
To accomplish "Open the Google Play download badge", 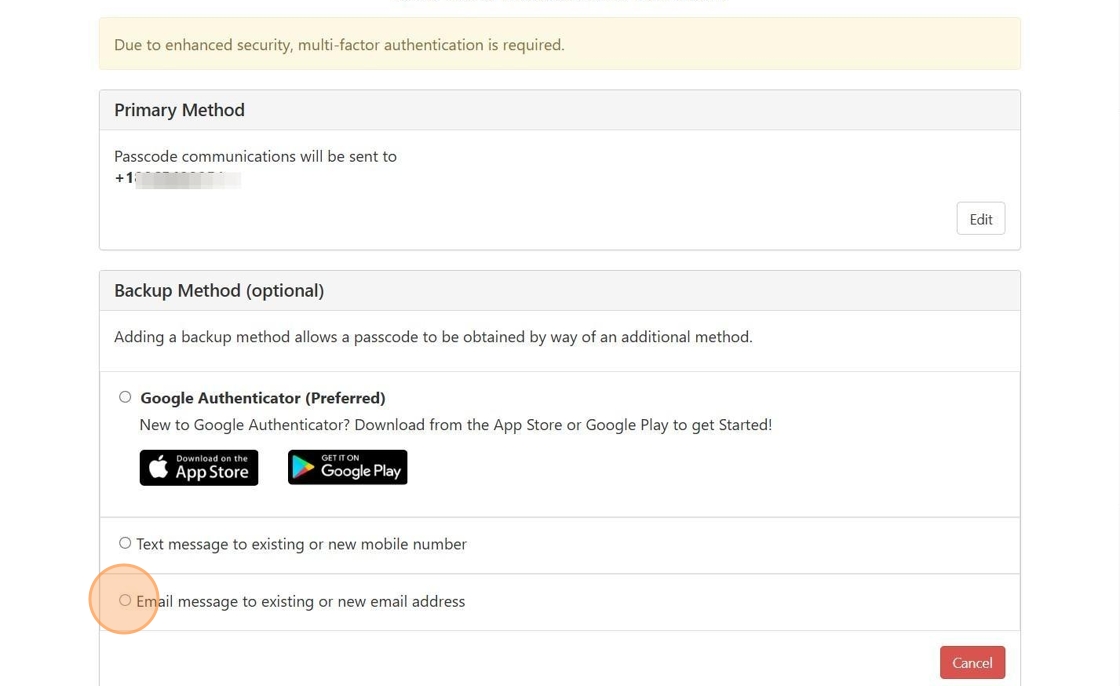I will (347, 467).
